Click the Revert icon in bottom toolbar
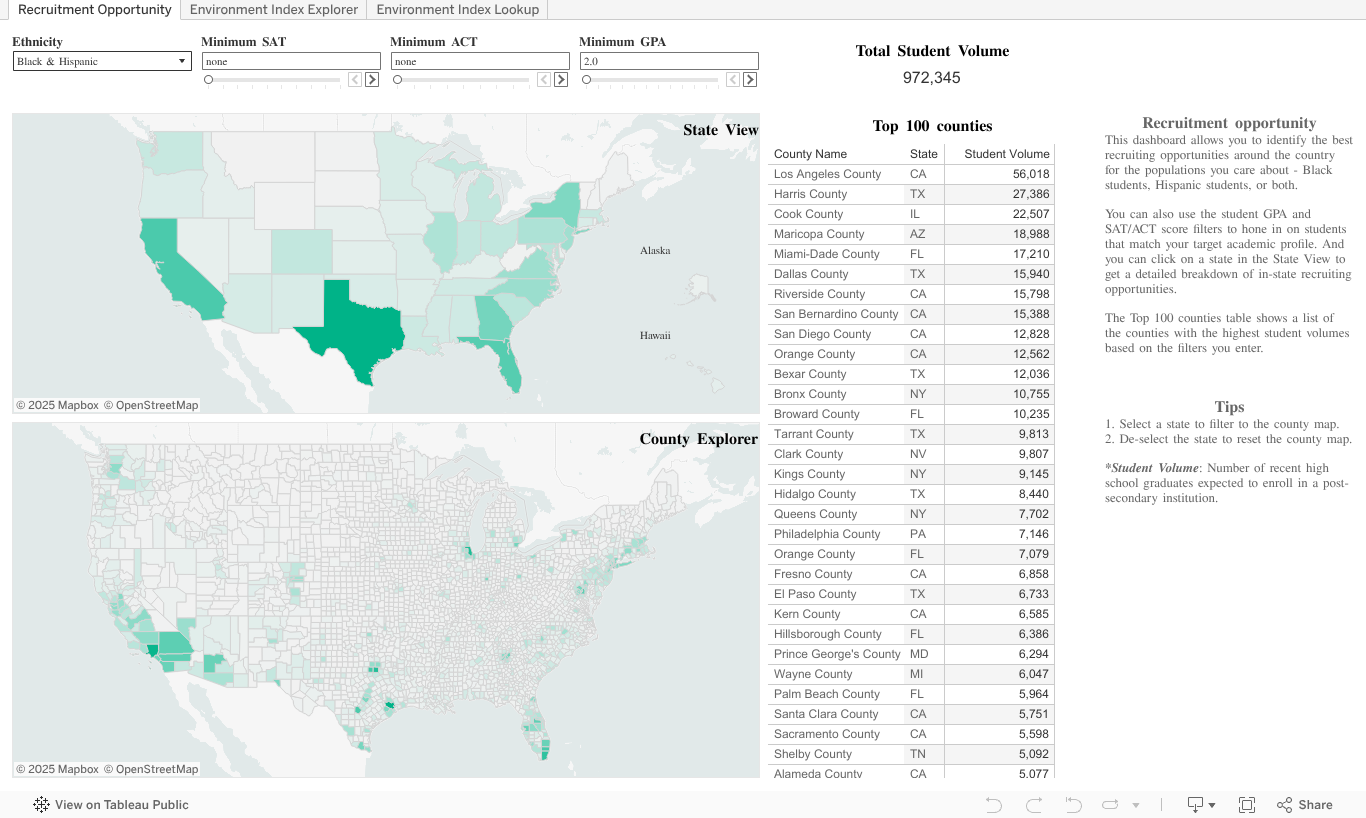Viewport: 1366px width, 818px height. [x=1074, y=805]
